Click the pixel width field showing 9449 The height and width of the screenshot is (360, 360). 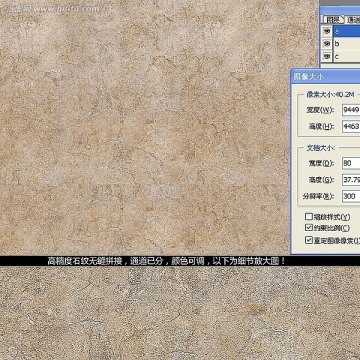pos(351,110)
